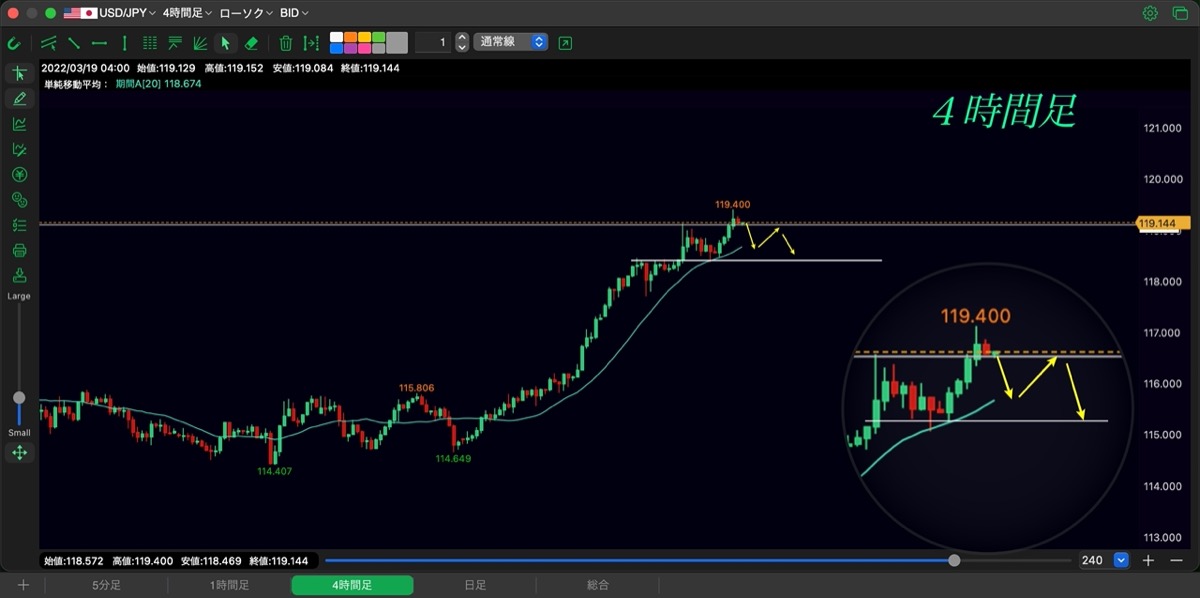Select the parallel channel line tool
The image size is (1200, 598).
pos(48,43)
